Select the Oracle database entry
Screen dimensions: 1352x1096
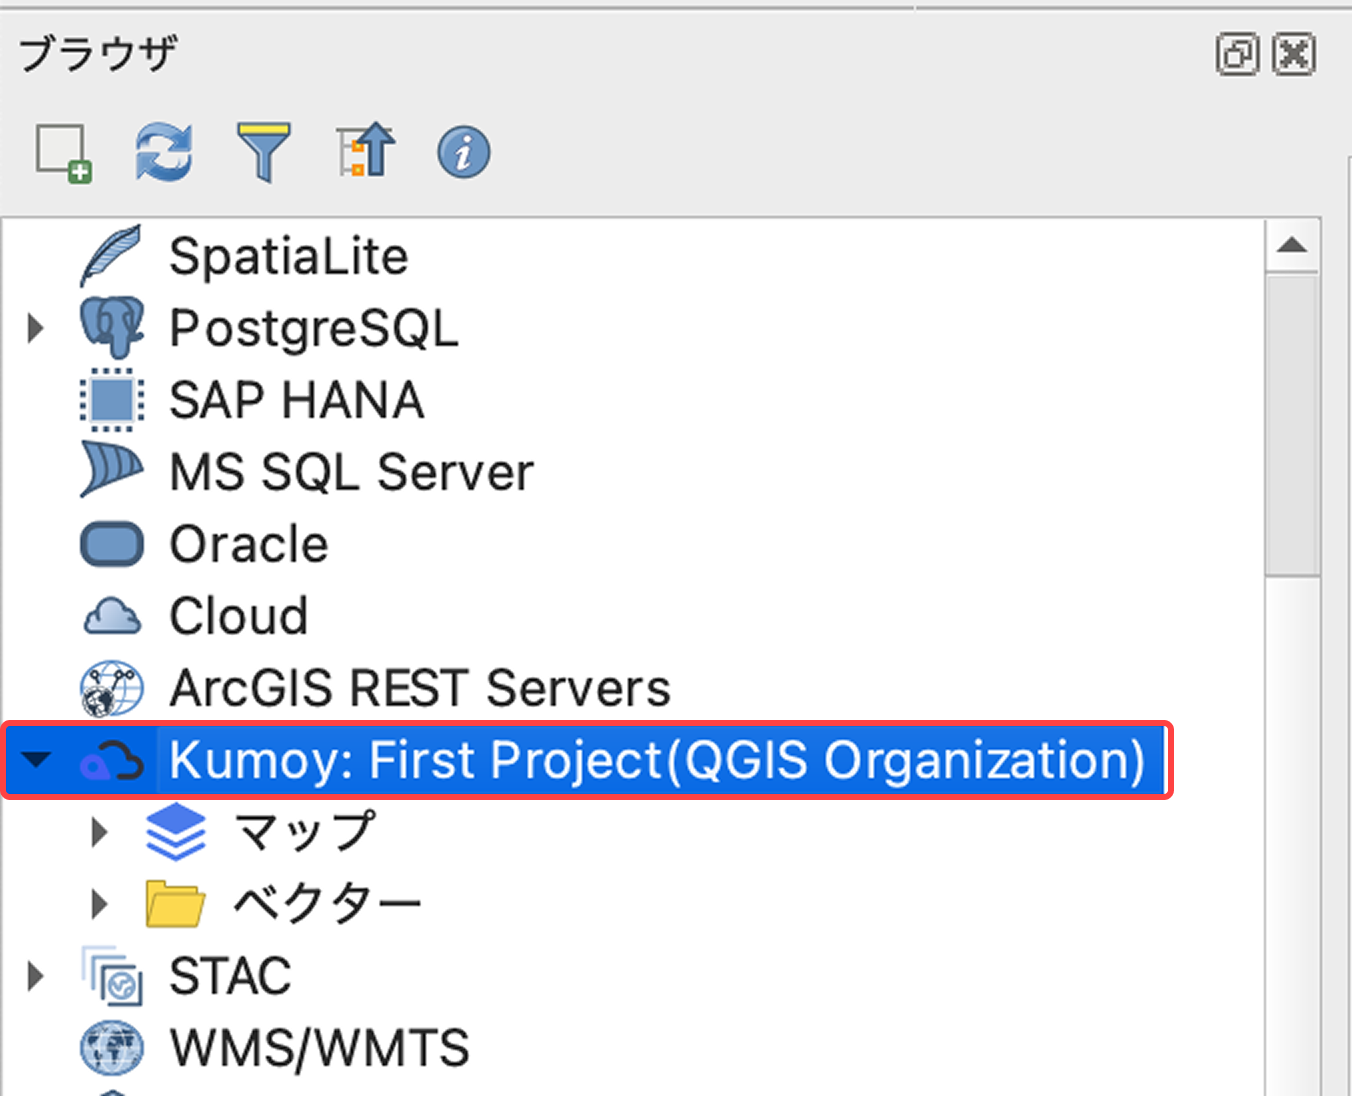point(248,544)
